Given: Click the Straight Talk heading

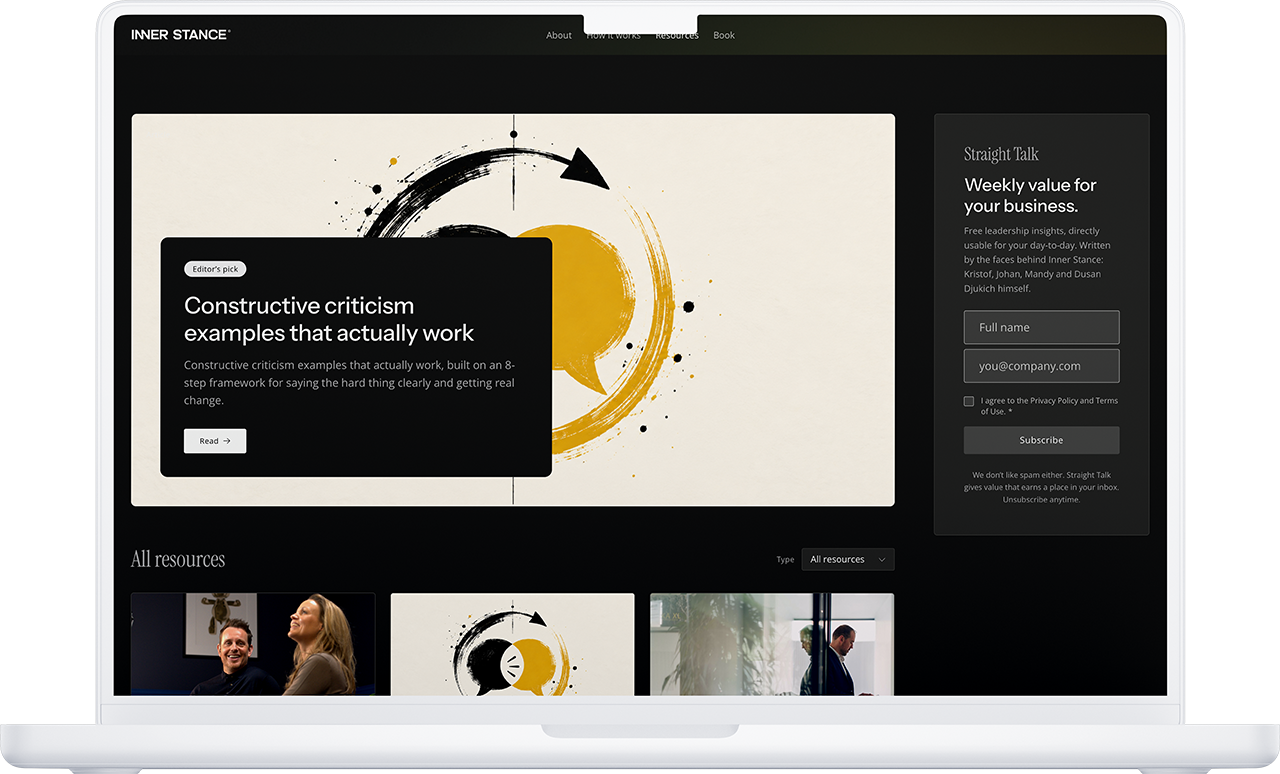Looking at the screenshot, I should [1001, 154].
